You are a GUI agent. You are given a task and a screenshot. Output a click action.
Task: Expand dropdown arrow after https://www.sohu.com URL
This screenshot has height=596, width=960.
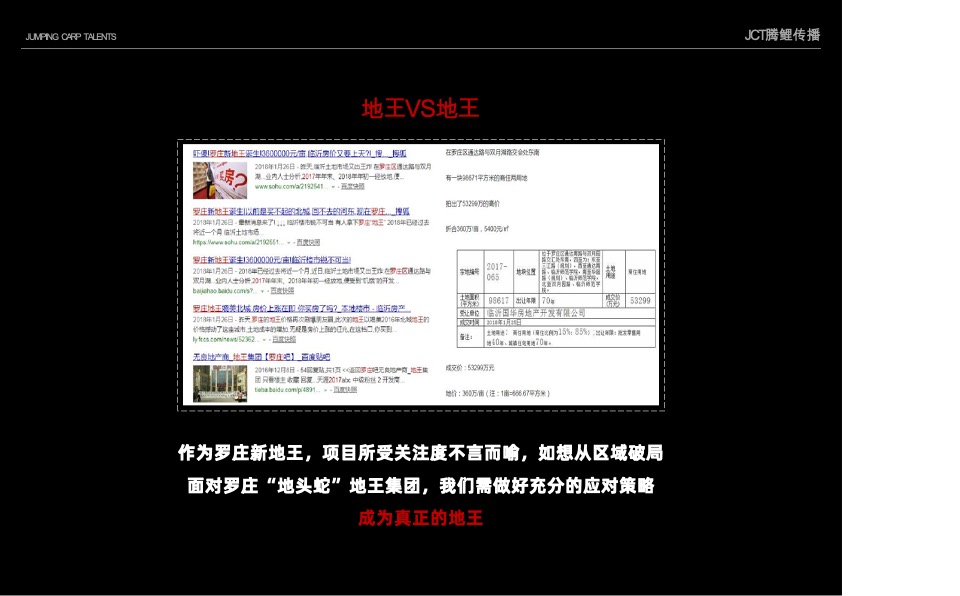coord(288,242)
